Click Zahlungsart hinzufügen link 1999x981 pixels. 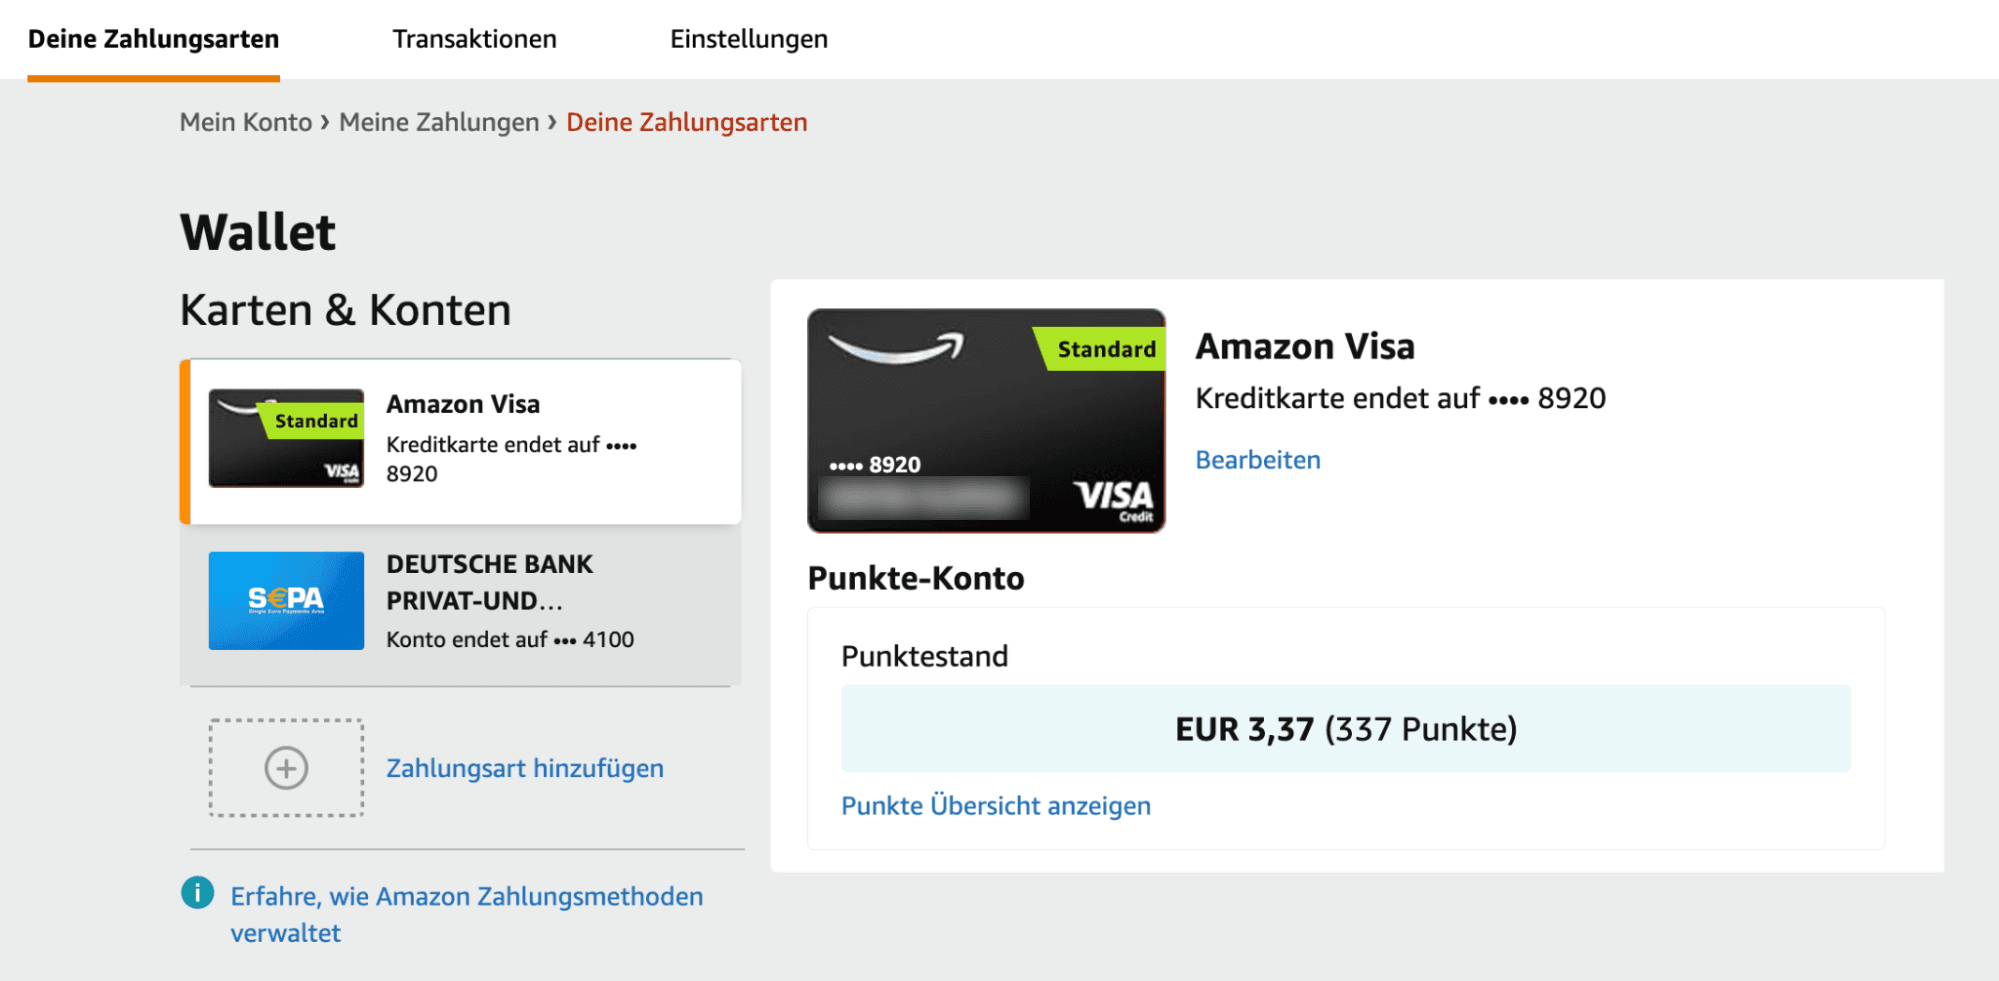click(x=524, y=768)
